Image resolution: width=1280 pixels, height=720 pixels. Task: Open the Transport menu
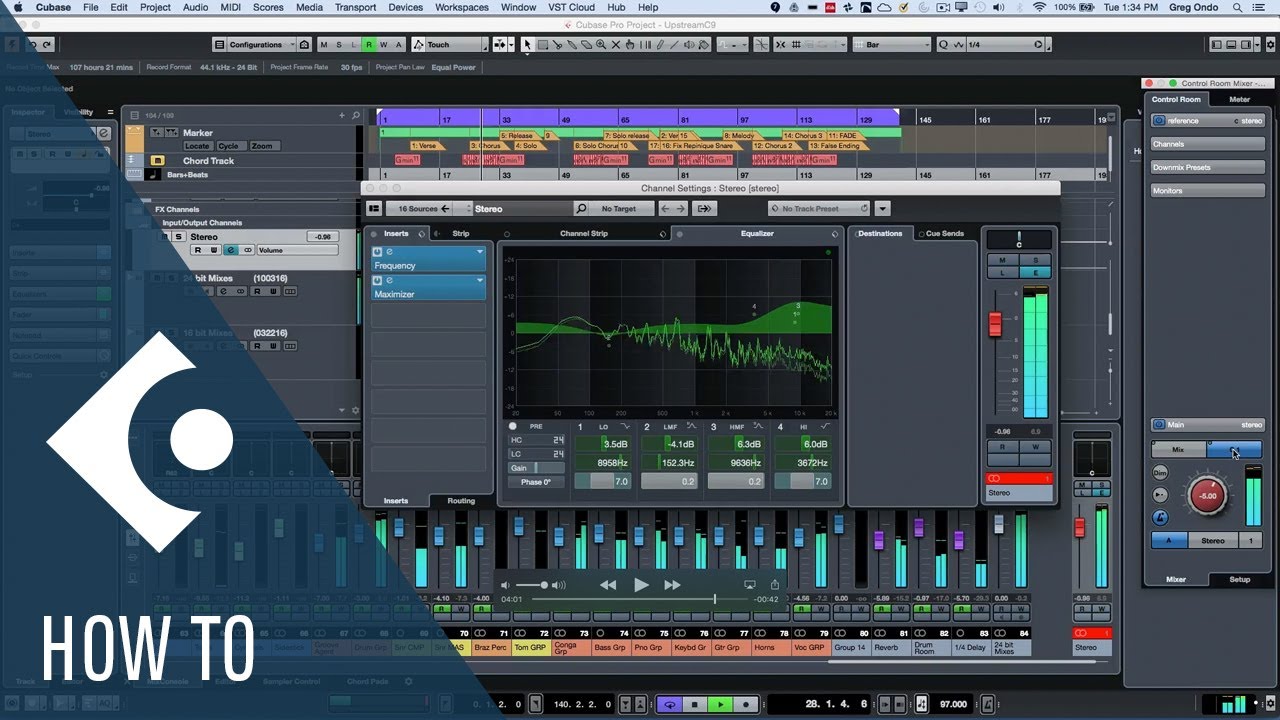tap(355, 7)
